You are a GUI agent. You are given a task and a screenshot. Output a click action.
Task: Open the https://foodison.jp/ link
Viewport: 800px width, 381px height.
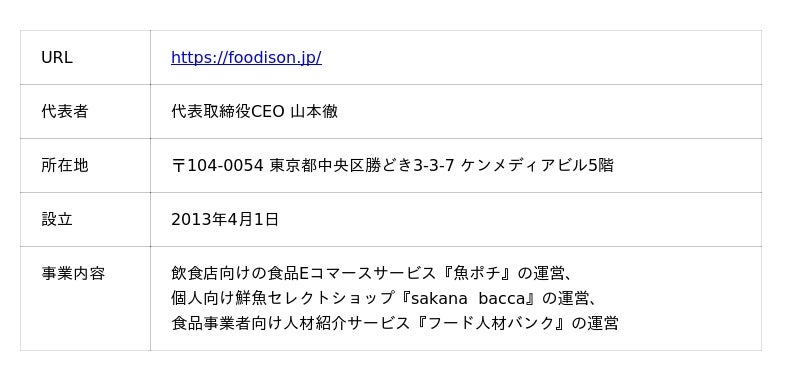[246, 58]
